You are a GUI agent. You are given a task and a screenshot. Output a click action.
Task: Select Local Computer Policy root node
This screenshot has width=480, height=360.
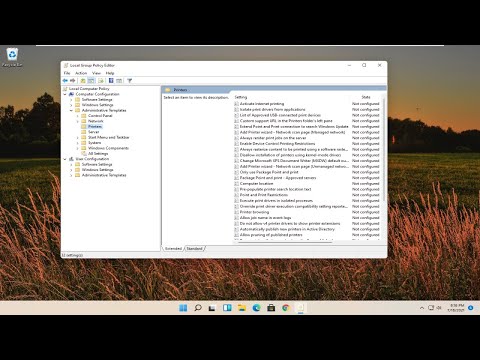pyautogui.click(x=89, y=89)
